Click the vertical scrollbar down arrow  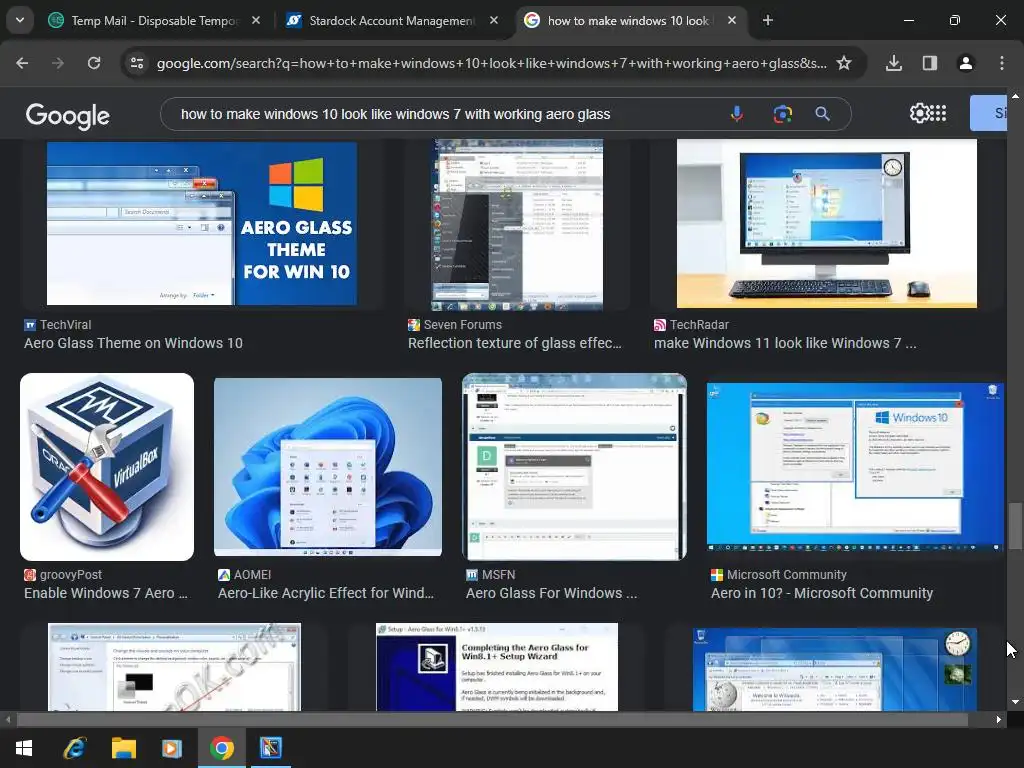point(1015,702)
